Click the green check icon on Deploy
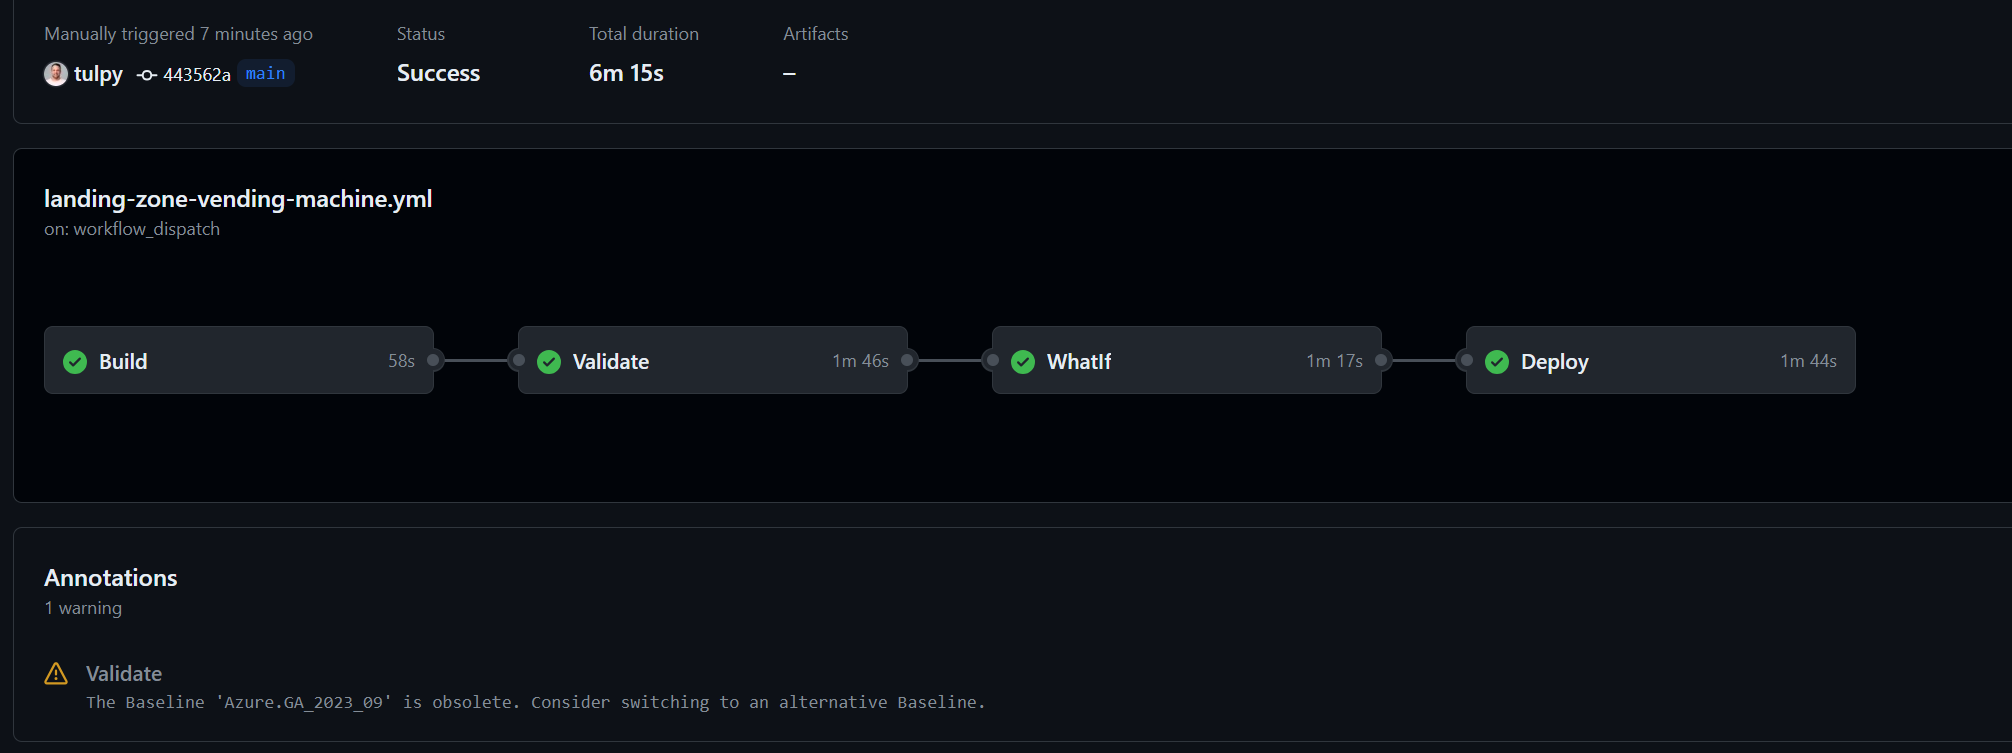This screenshot has height=753, width=2012. coord(1497,361)
